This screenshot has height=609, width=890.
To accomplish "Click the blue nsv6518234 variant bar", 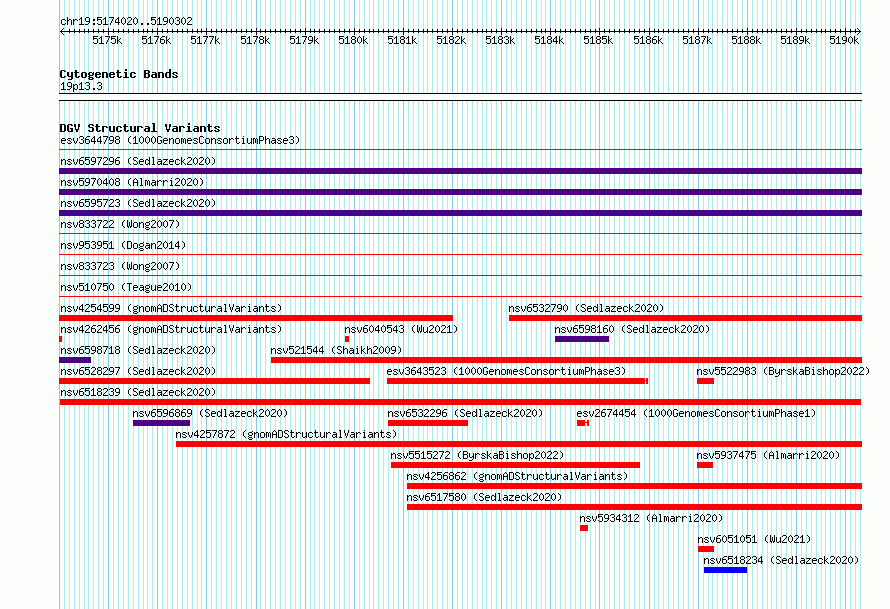I will point(725,570).
